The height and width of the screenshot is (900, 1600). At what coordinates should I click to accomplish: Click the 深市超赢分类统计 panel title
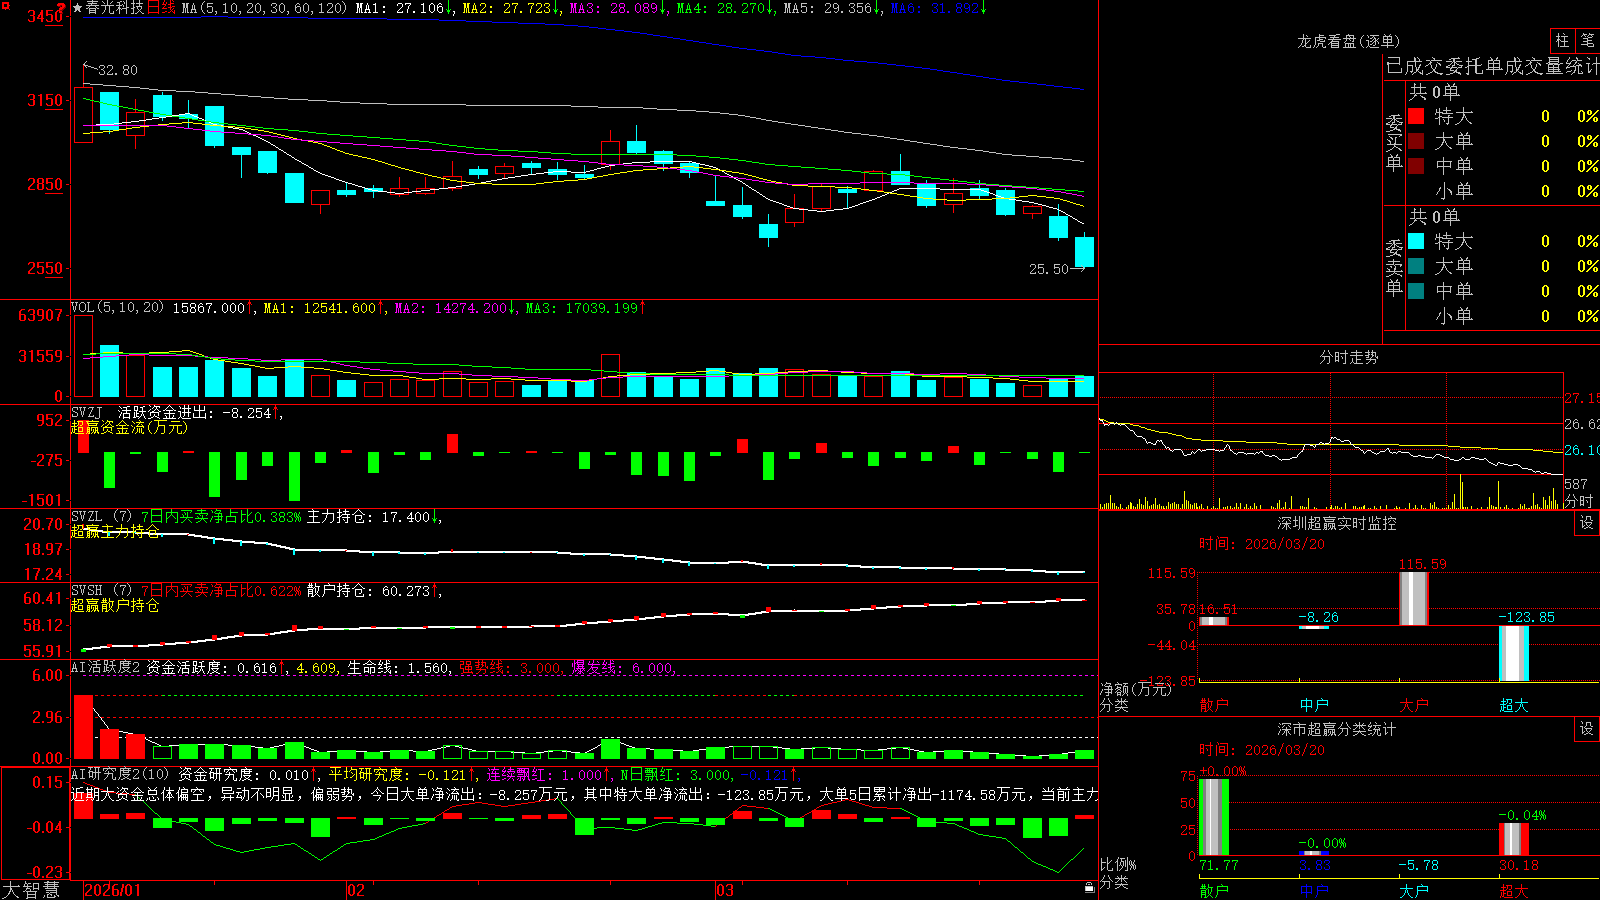(1337, 729)
